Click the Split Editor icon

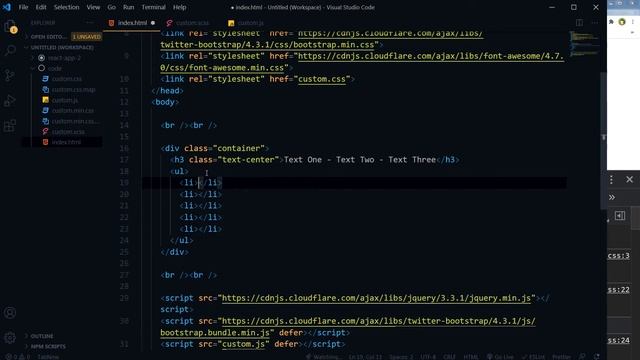(579, 23)
